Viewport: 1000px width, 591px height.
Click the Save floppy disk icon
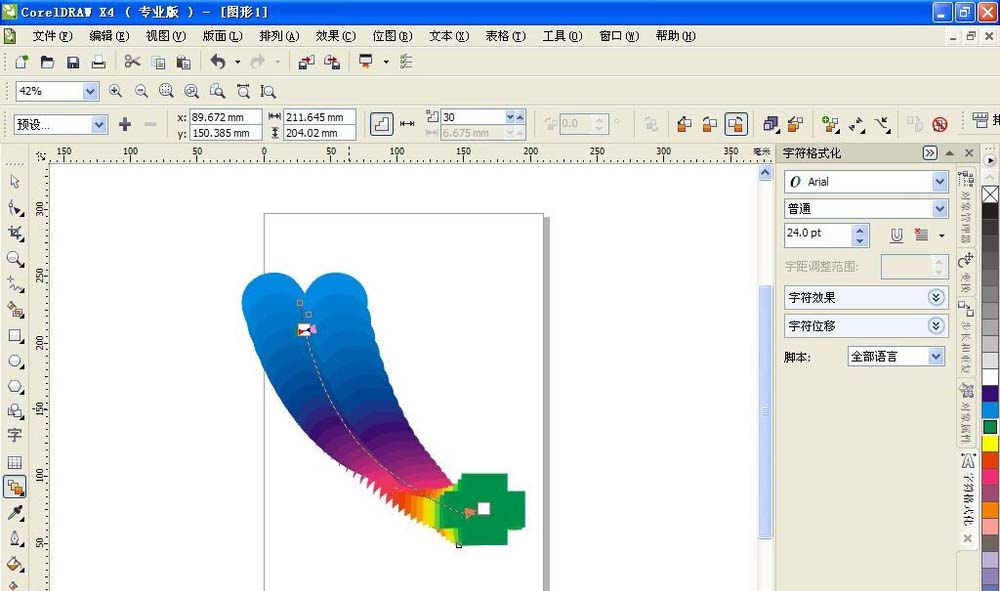point(73,62)
